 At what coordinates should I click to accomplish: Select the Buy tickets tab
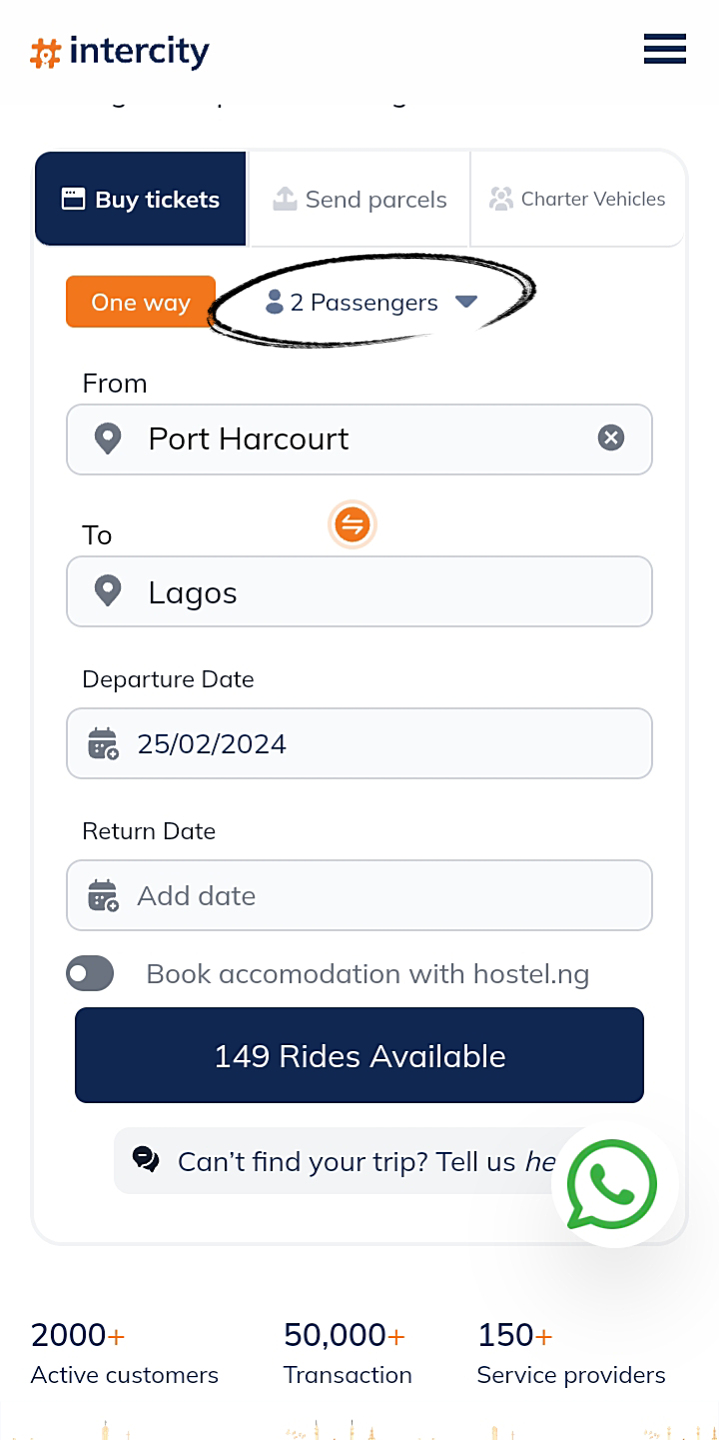coord(141,199)
